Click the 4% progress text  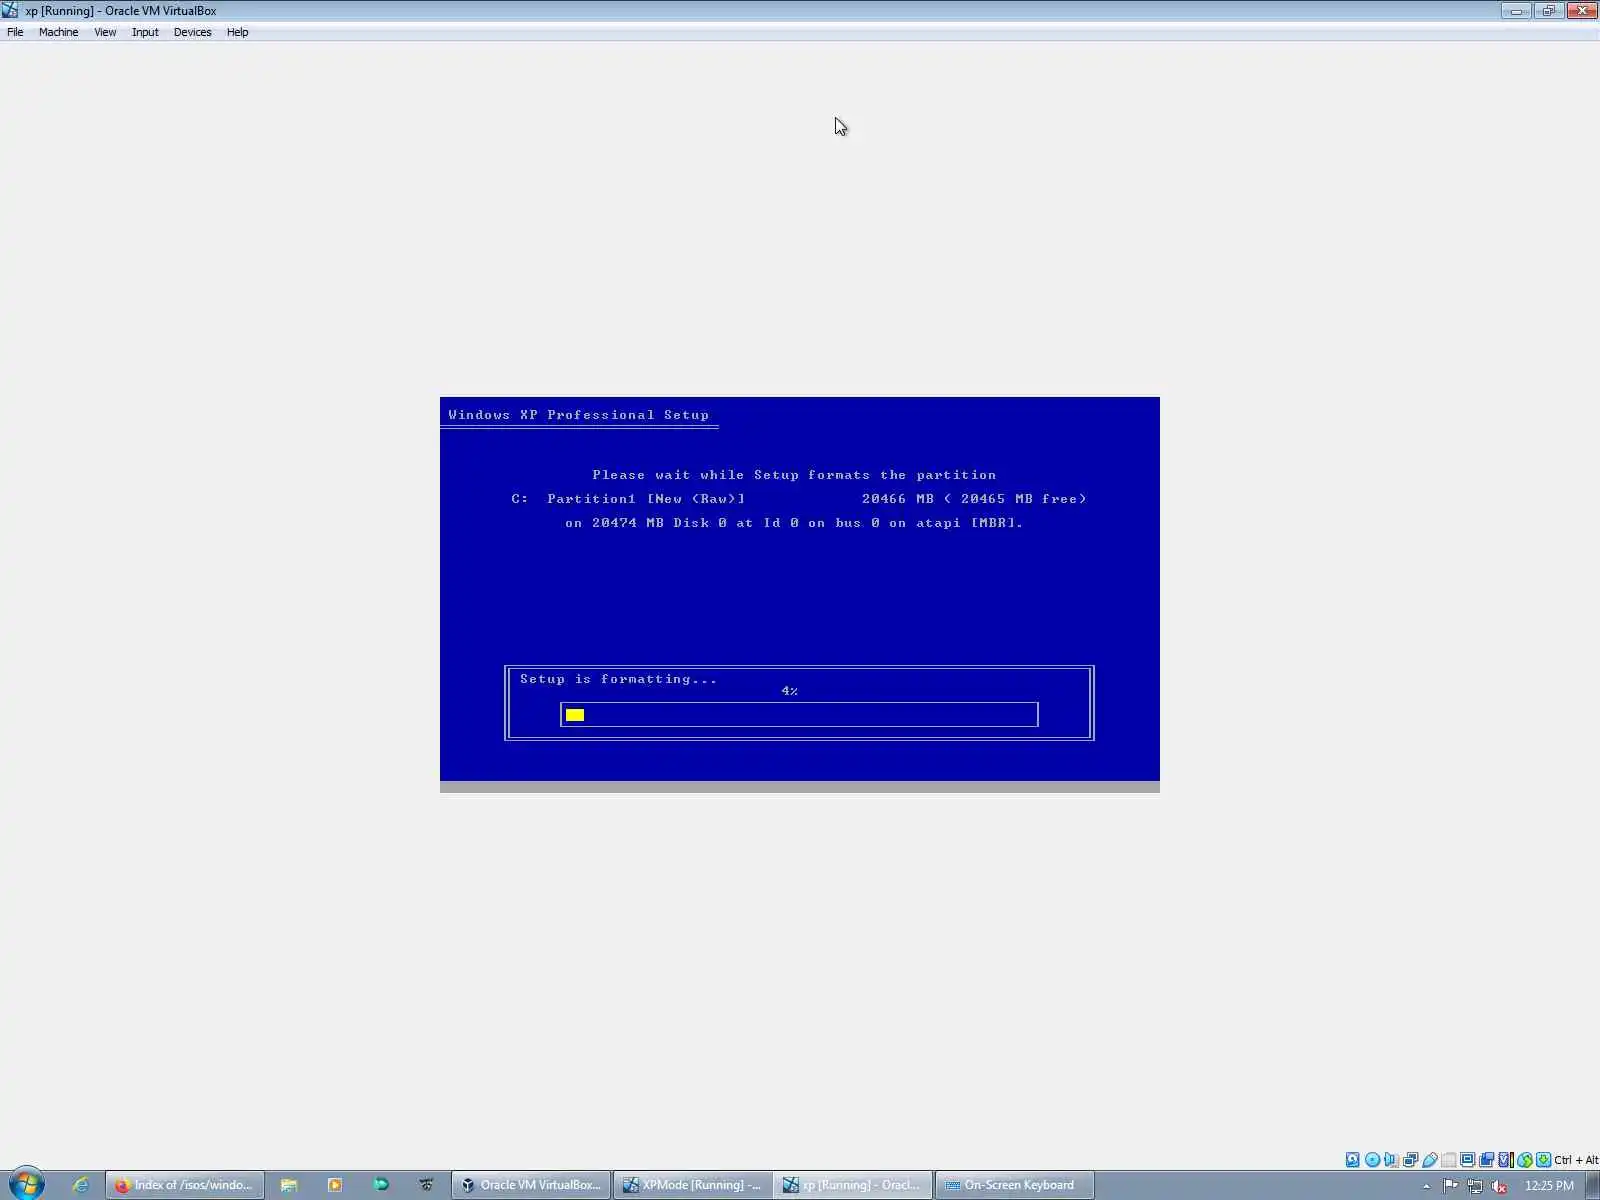coord(790,691)
